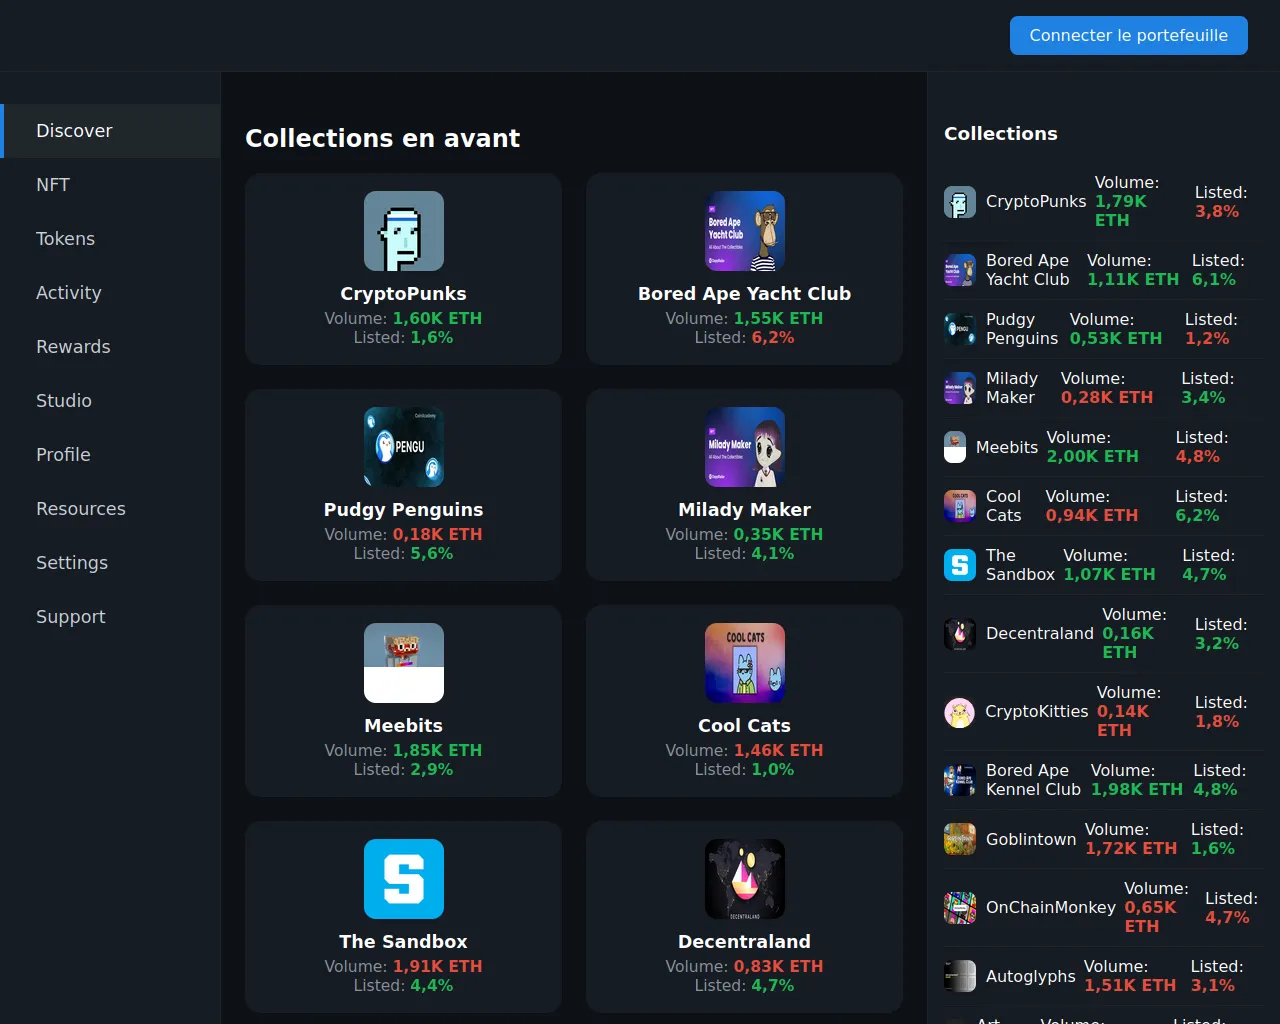The width and height of the screenshot is (1280, 1024).
Task: Click The Sandbox featured card logo
Action: click(x=404, y=879)
